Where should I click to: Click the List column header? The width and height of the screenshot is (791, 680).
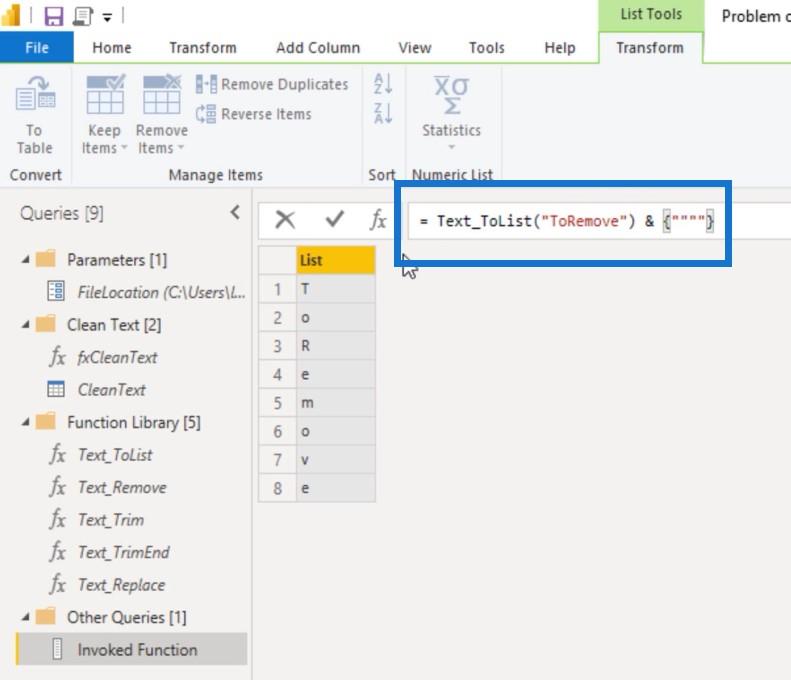point(335,260)
